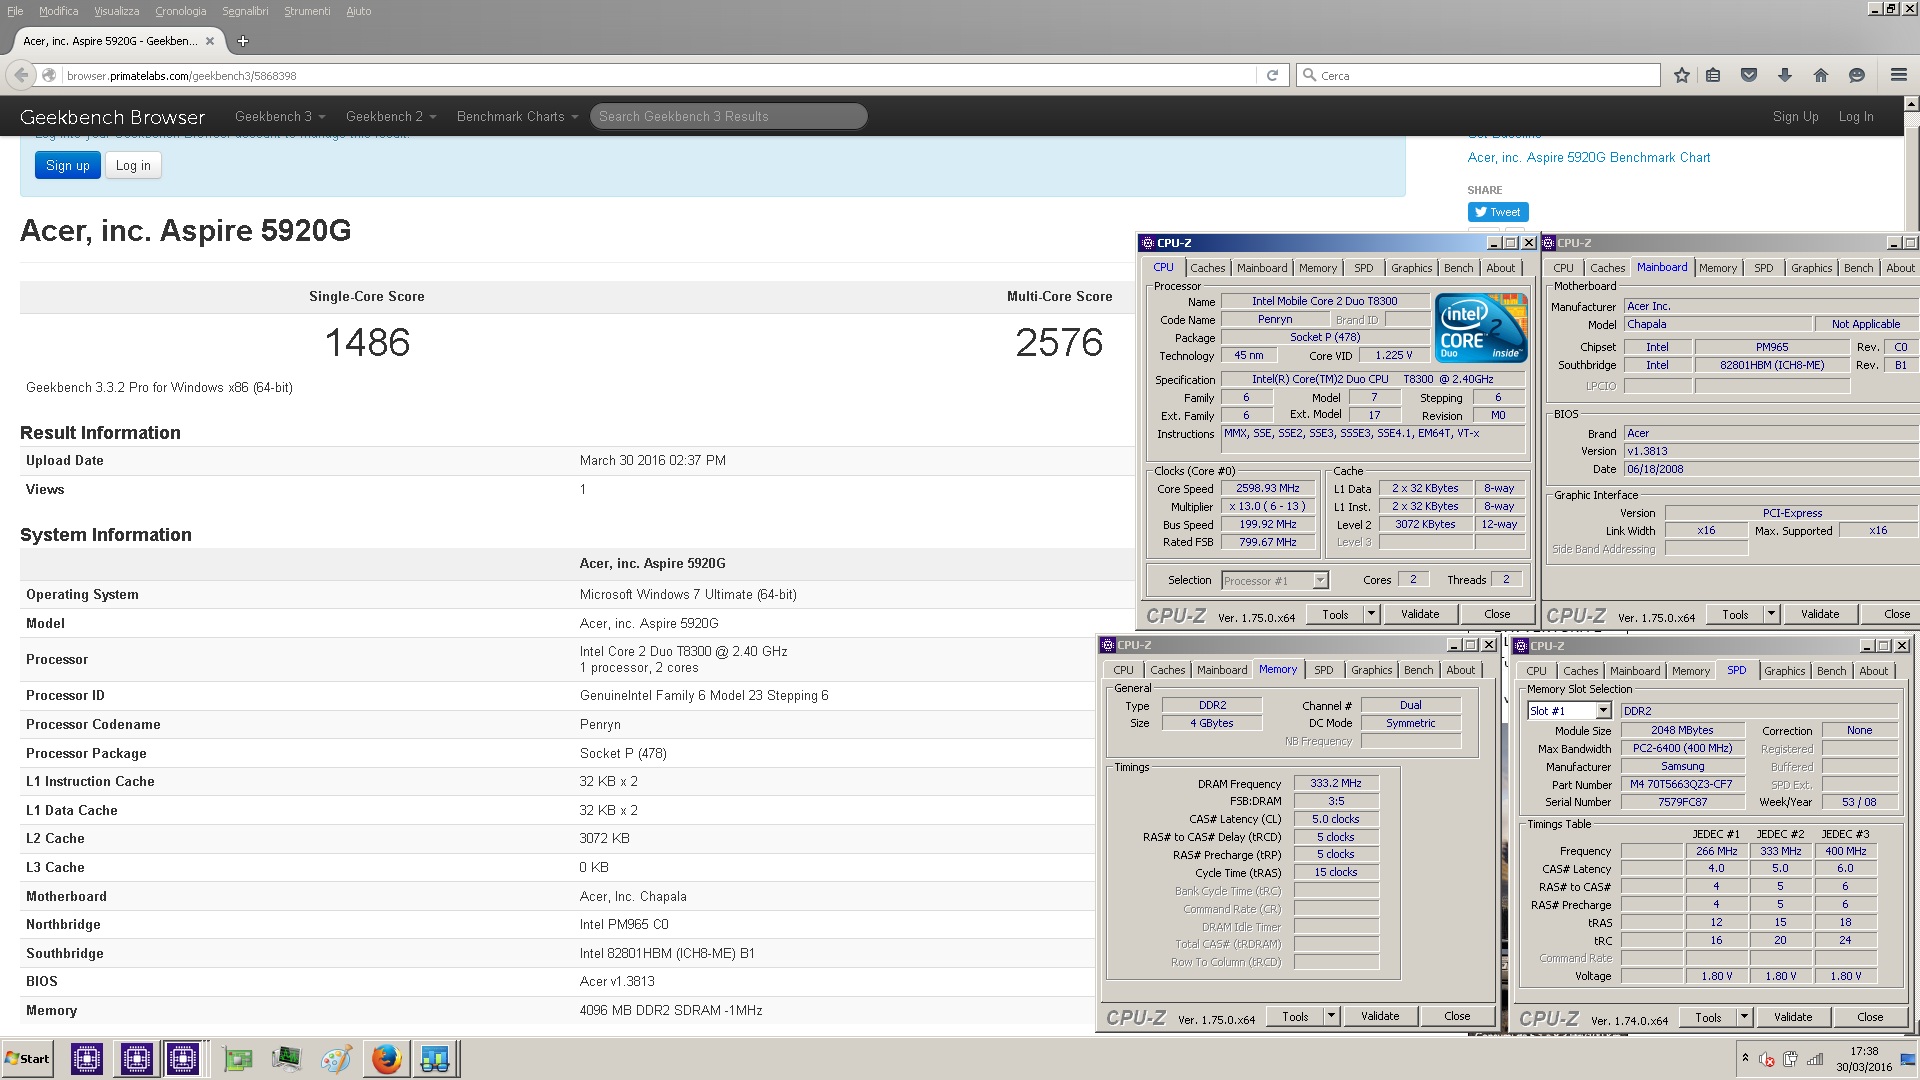1920x1080 pixels.
Task: Expand the Benchmark Charts dropdown
Action: [517, 117]
